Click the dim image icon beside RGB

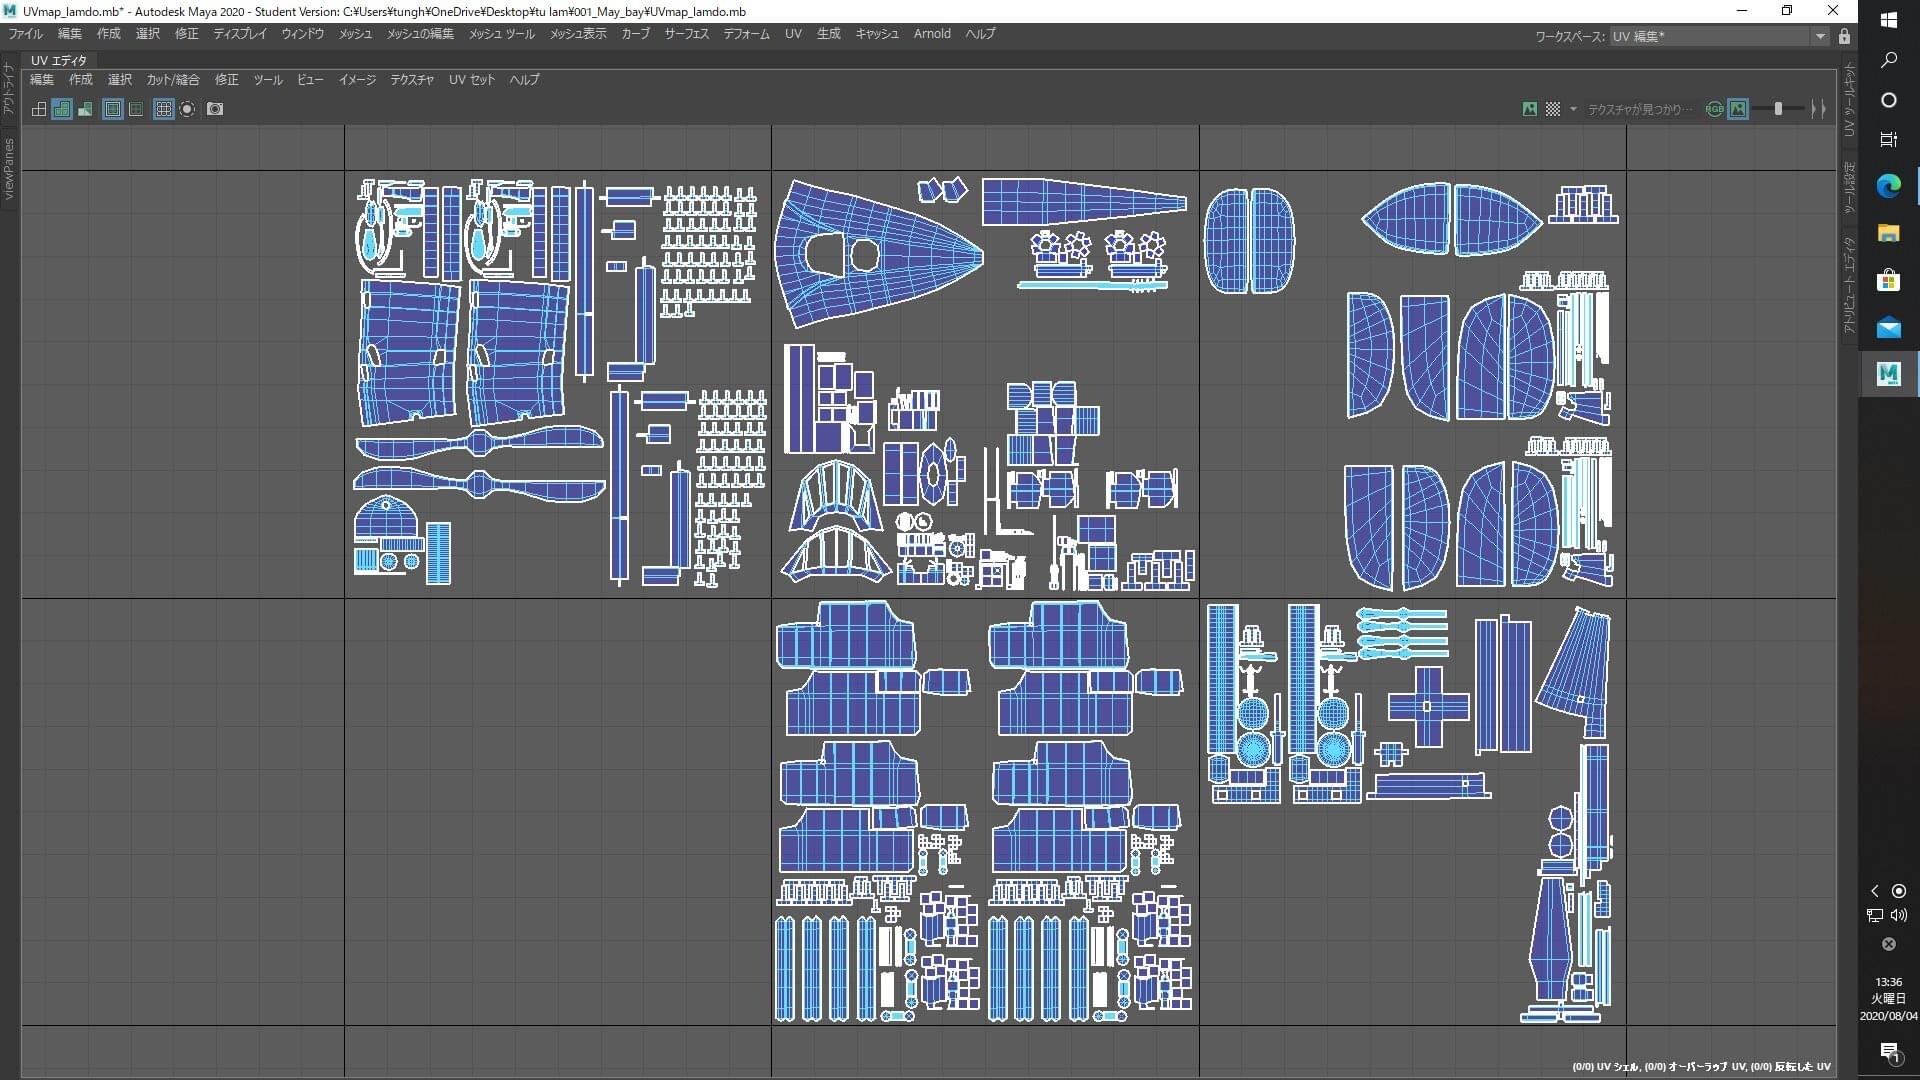(1738, 109)
